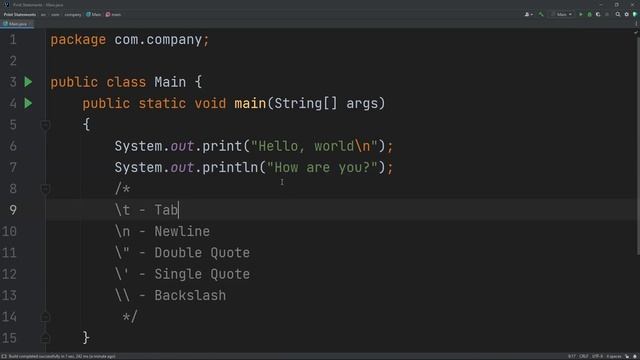640x360 pixels.
Task: Click the '\n - Newline' comment line
Action: 162,231
